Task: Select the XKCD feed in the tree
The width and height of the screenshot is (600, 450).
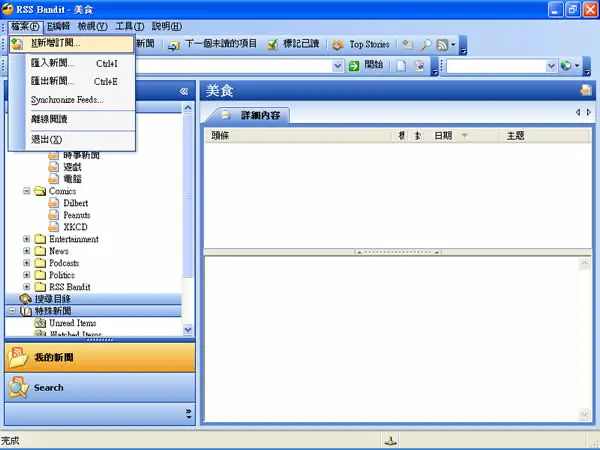Action: [75, 227]
